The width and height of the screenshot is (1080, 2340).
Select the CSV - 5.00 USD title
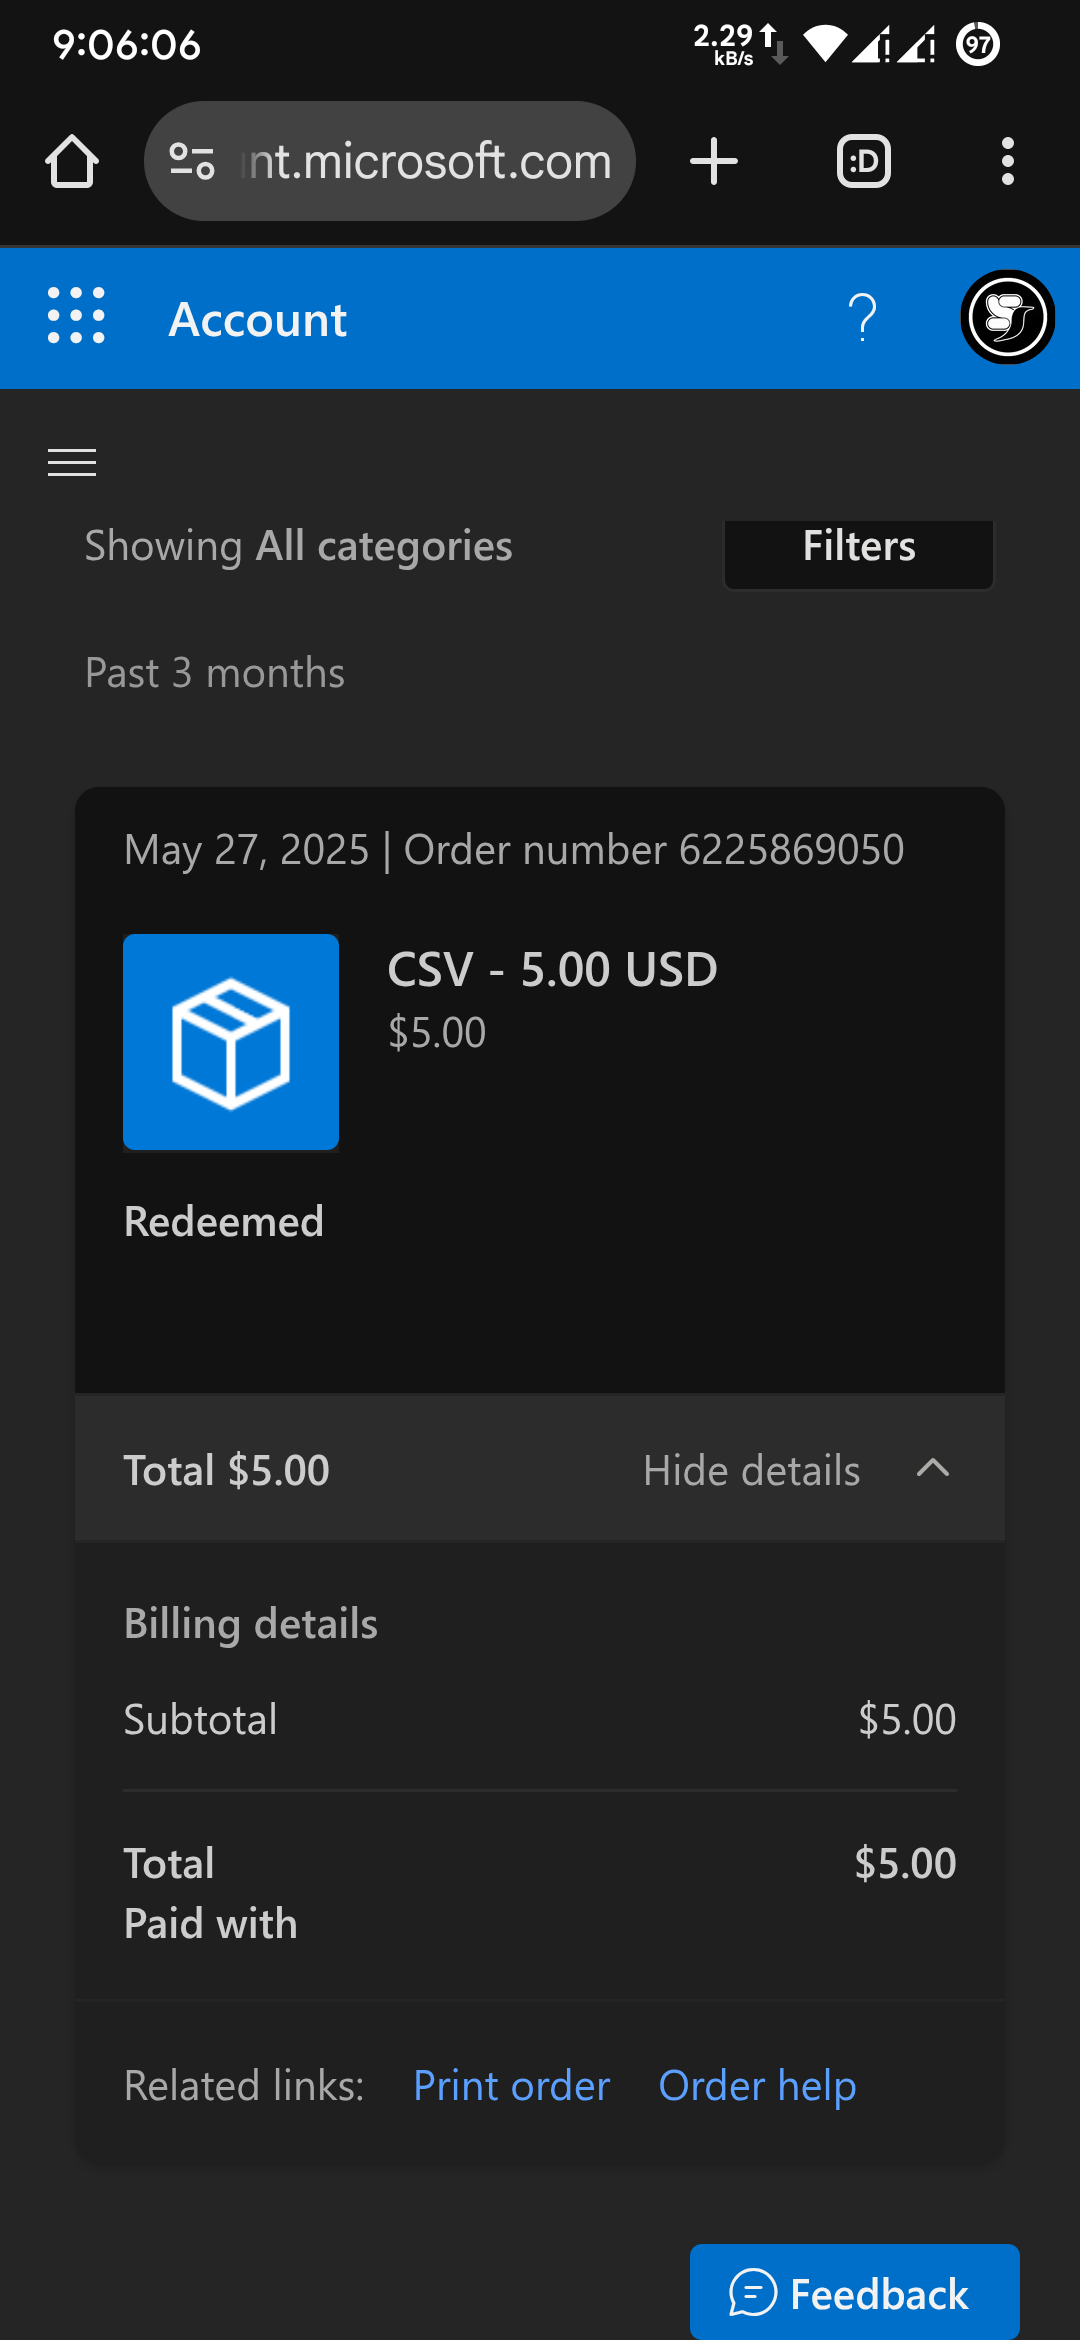(x=552, y=969)
